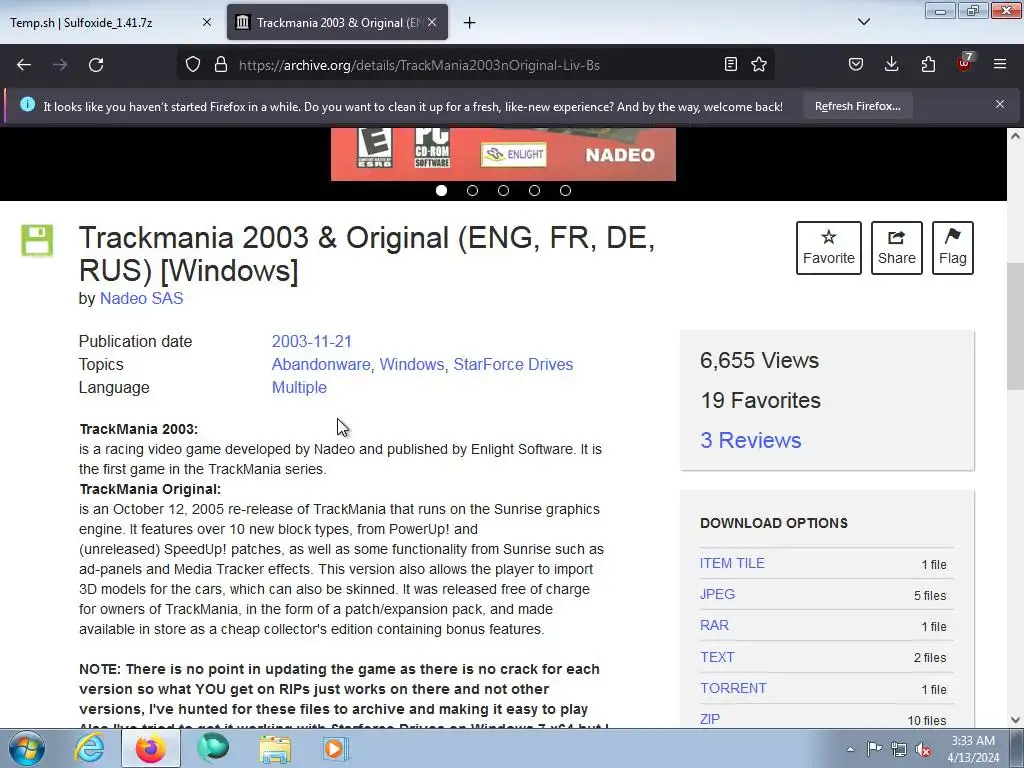The width and height of the screenshot is (1024, 768).
Task: Click the page scrollbar up arrow
Action: 1015,136
